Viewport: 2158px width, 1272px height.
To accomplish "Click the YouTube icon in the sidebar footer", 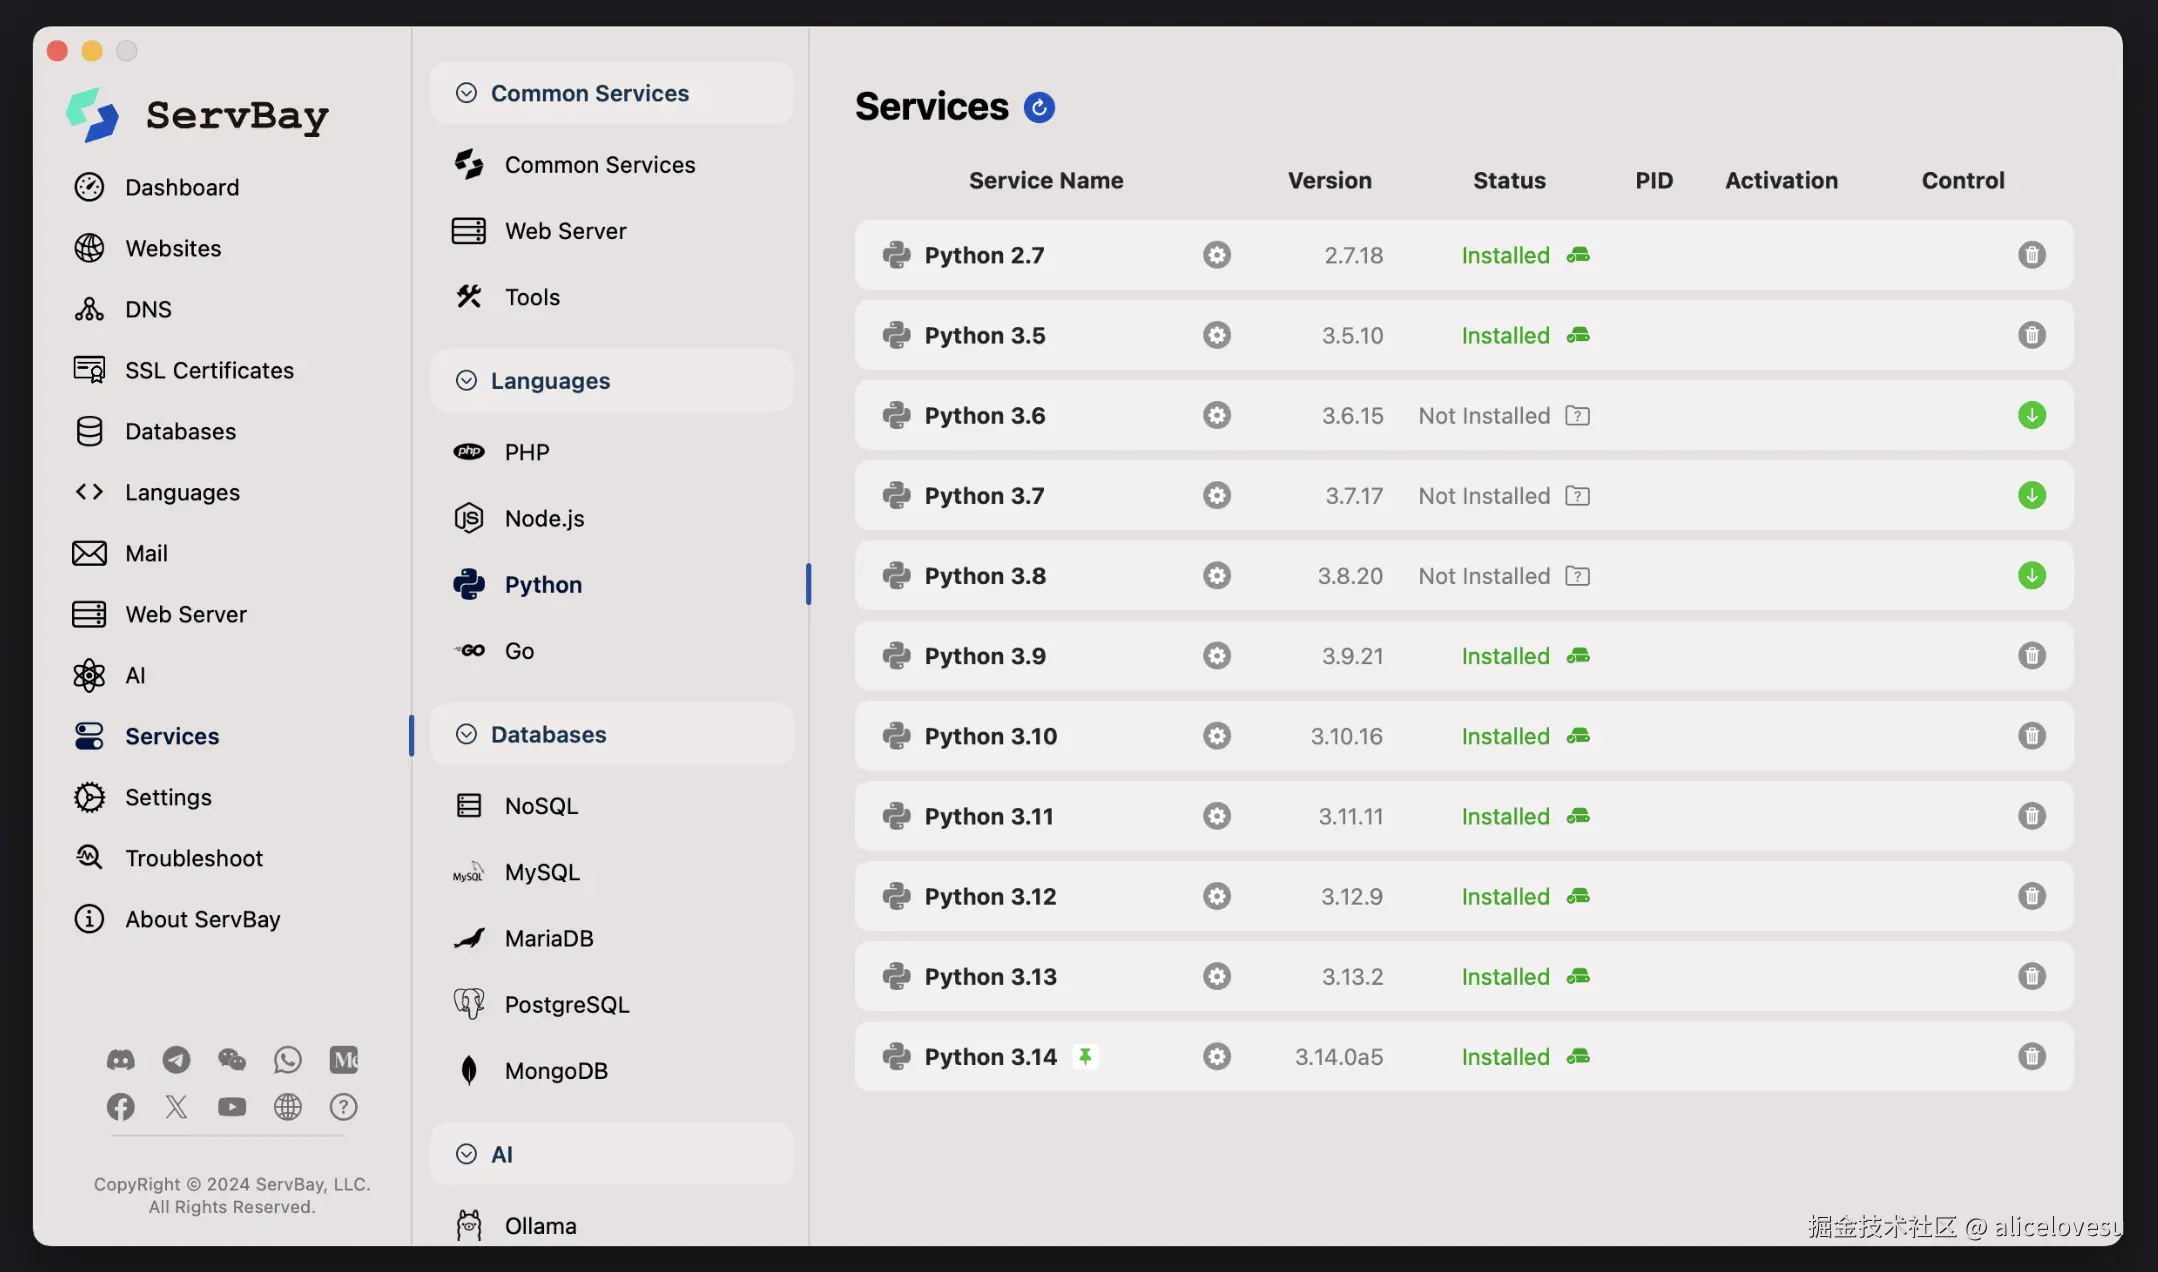I will point(232,1106).
